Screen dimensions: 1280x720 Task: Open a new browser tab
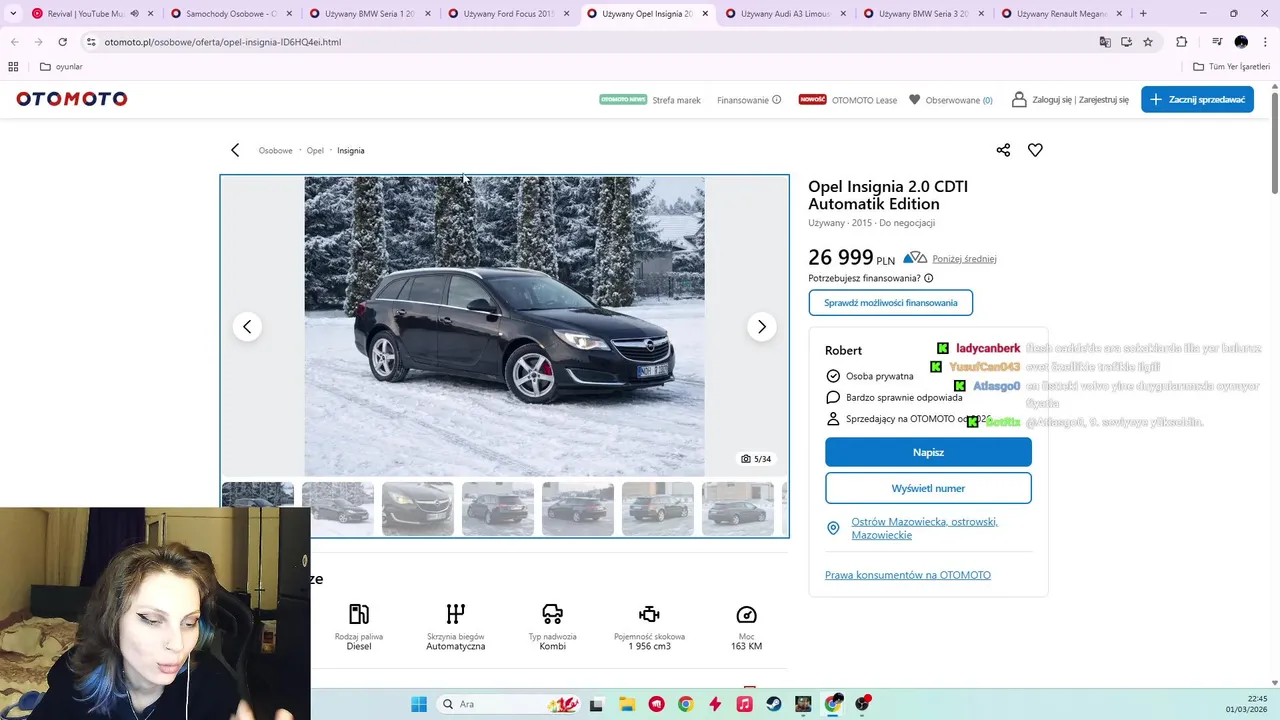(1143, 14)
